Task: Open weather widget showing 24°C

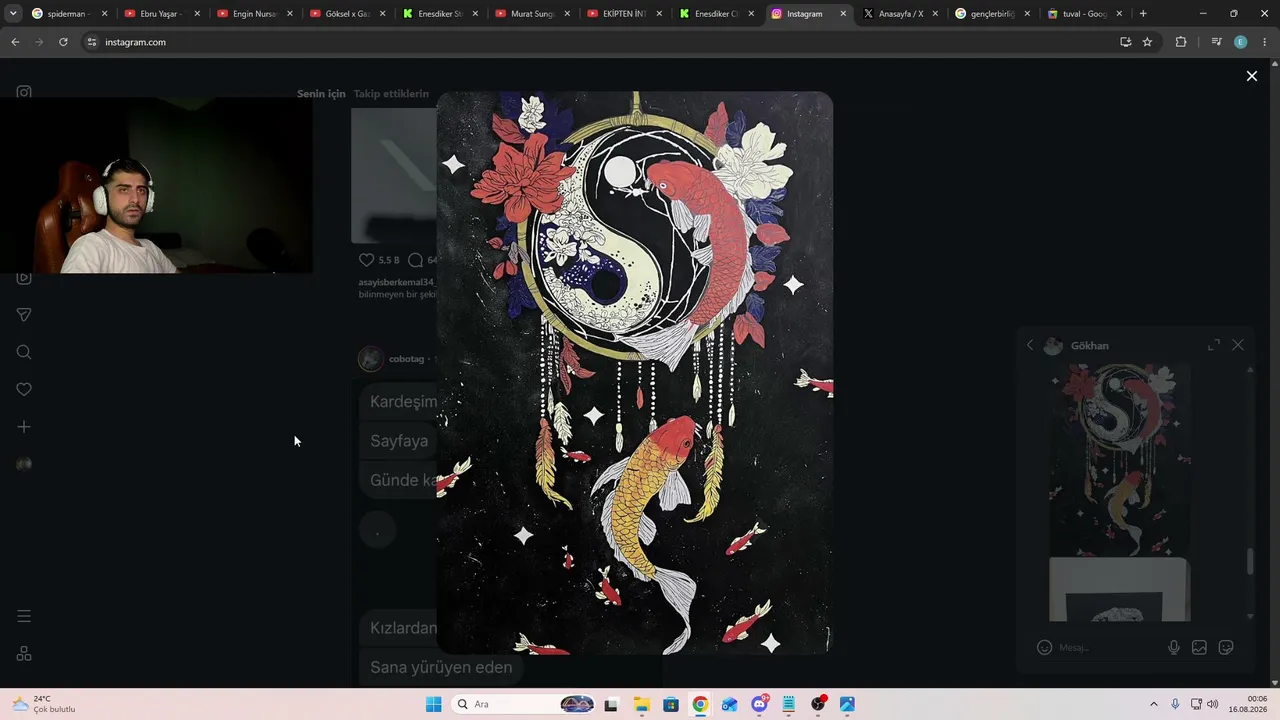Action: [x=45, y=704]
